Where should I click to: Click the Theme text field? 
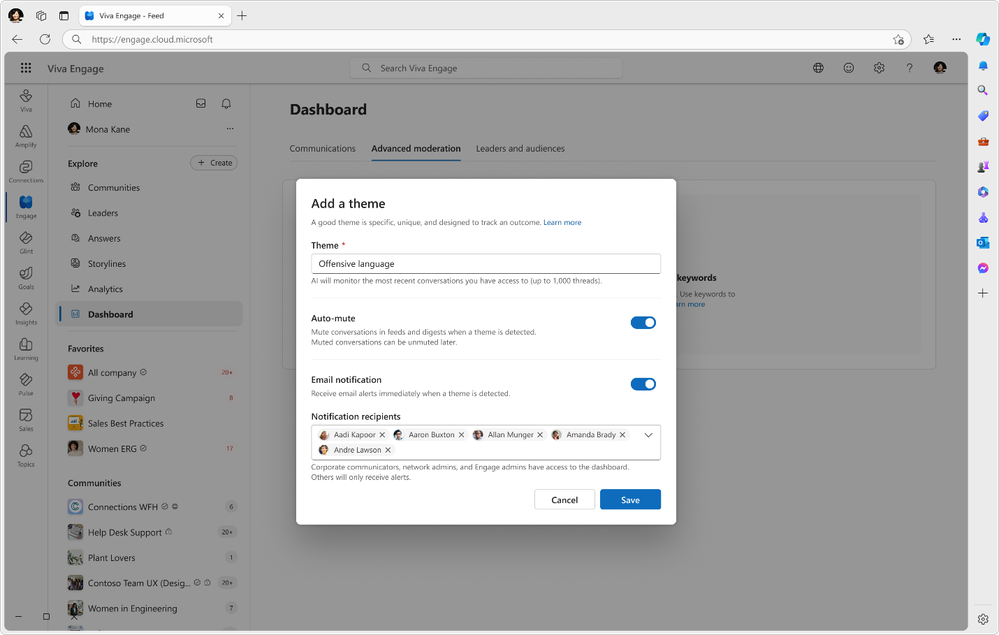[x=485, y=264]
